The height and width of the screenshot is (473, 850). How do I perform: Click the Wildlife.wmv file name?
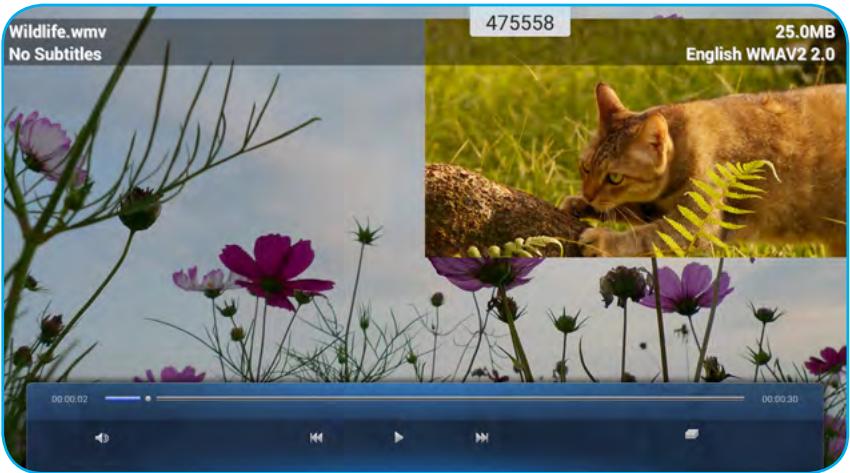pos(57,32)
